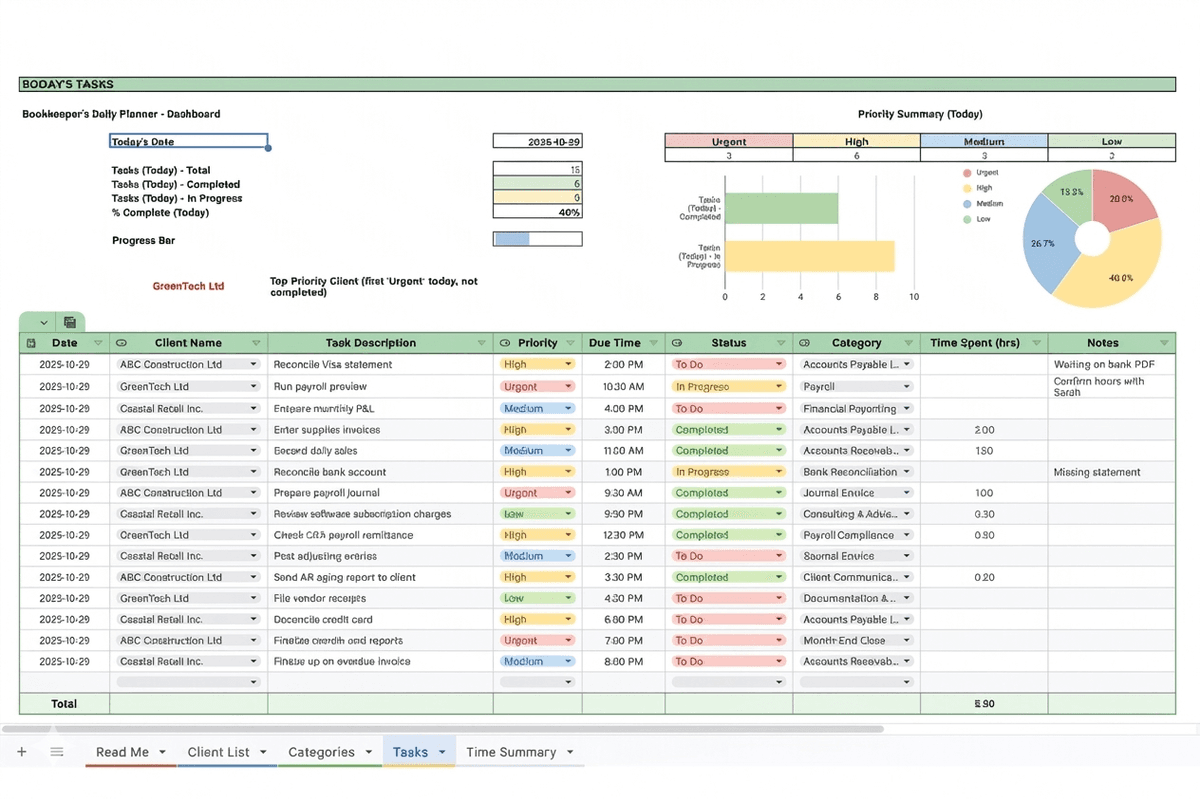Select the 'Record daily sales' task cell
This screenshot has width=1200, height=799.
point(380,451)
